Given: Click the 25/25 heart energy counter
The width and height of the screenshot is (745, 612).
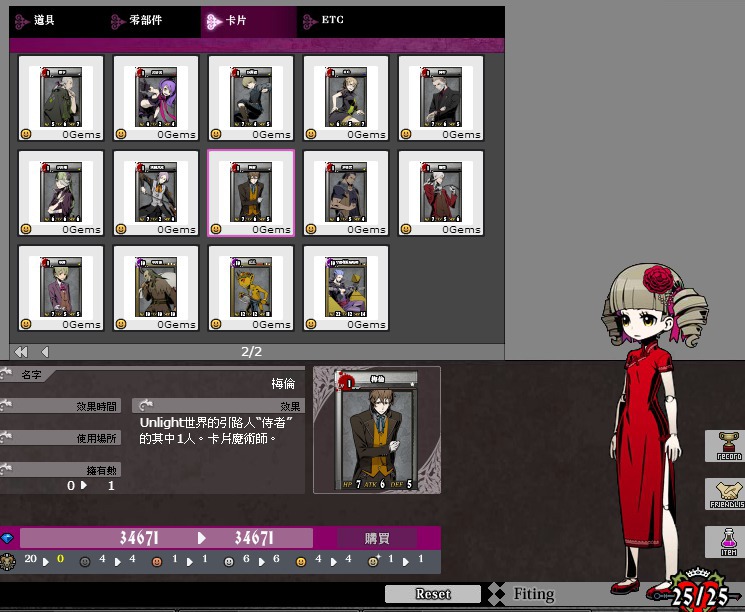Looking at the screenshot, I should pyautogui.click(x=700, y=594).
